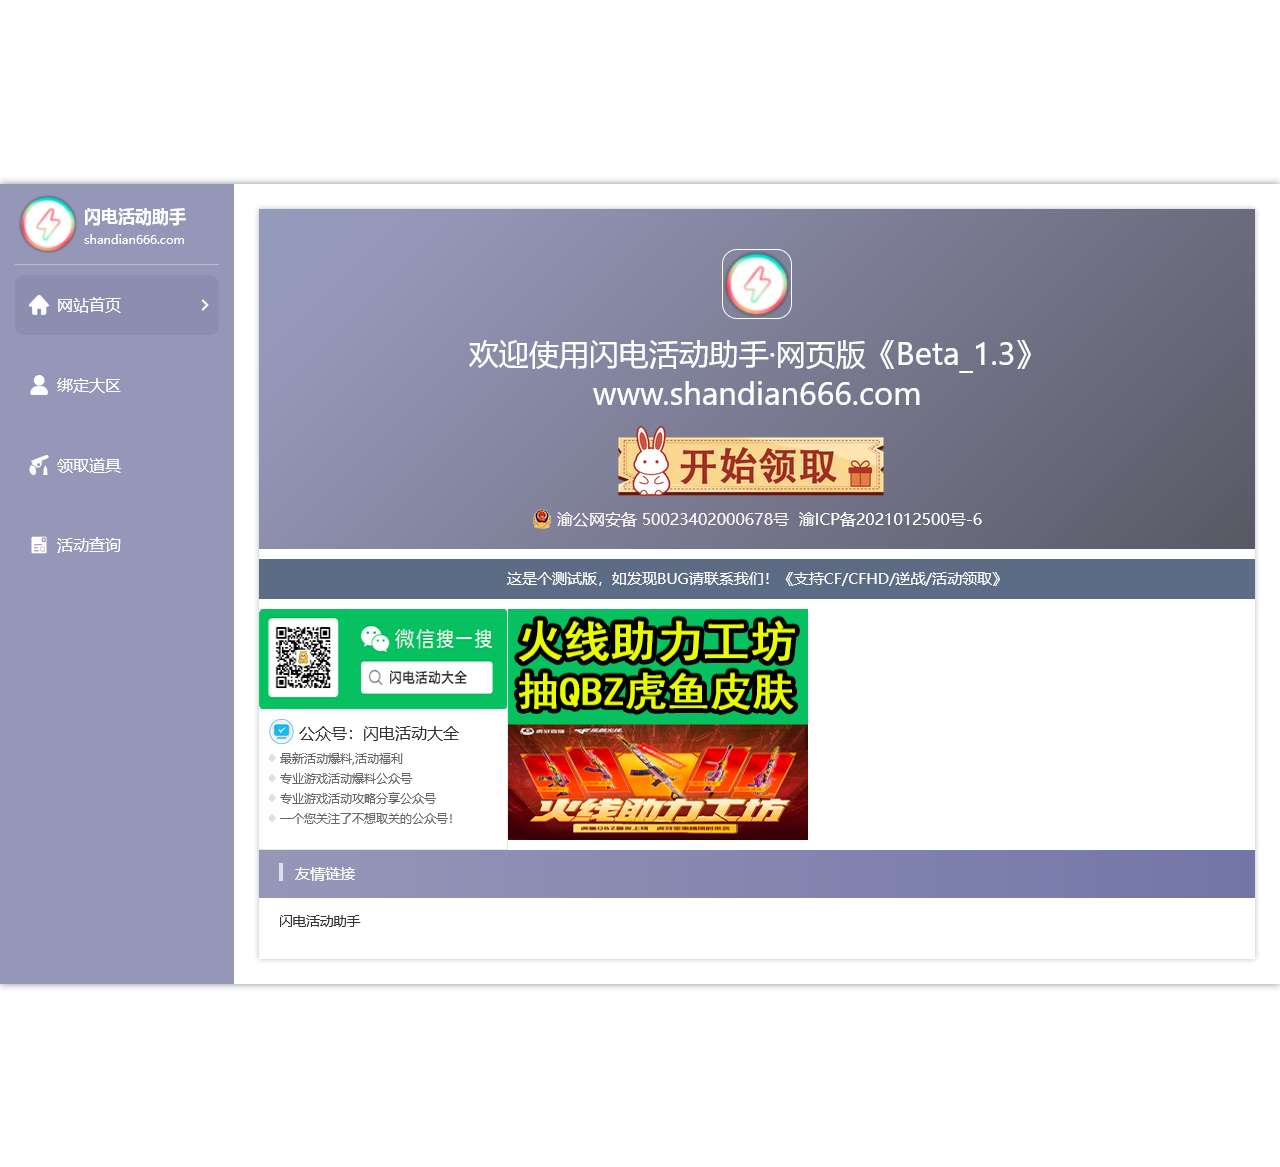Image resolution: width=1280 pixels, height=1167 pixels.
Task: Click the rabbit mascot next to 开始领取
Action: tap(651, 462)
